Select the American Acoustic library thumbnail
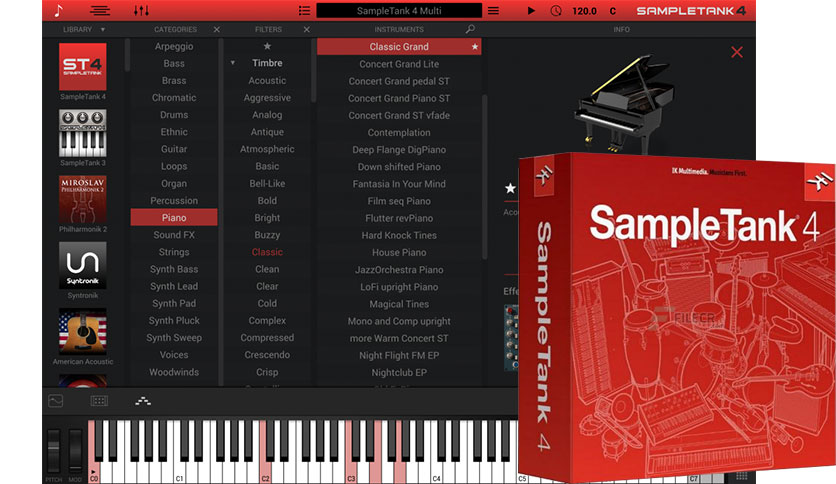The height and width of the screenshot is (484, 836). [83, 331]
